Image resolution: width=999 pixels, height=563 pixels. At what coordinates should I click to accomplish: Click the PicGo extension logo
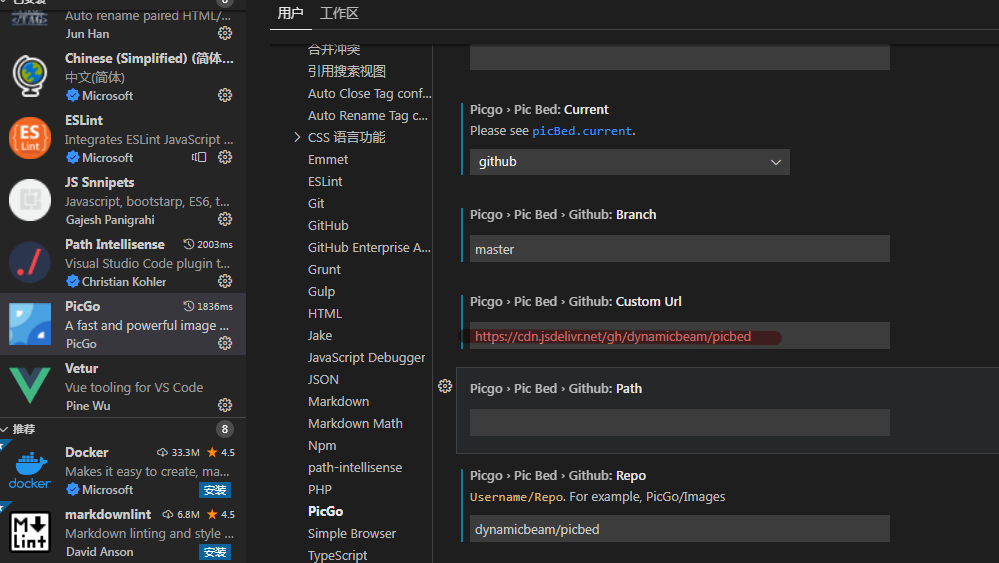click(x=30, y=324)
